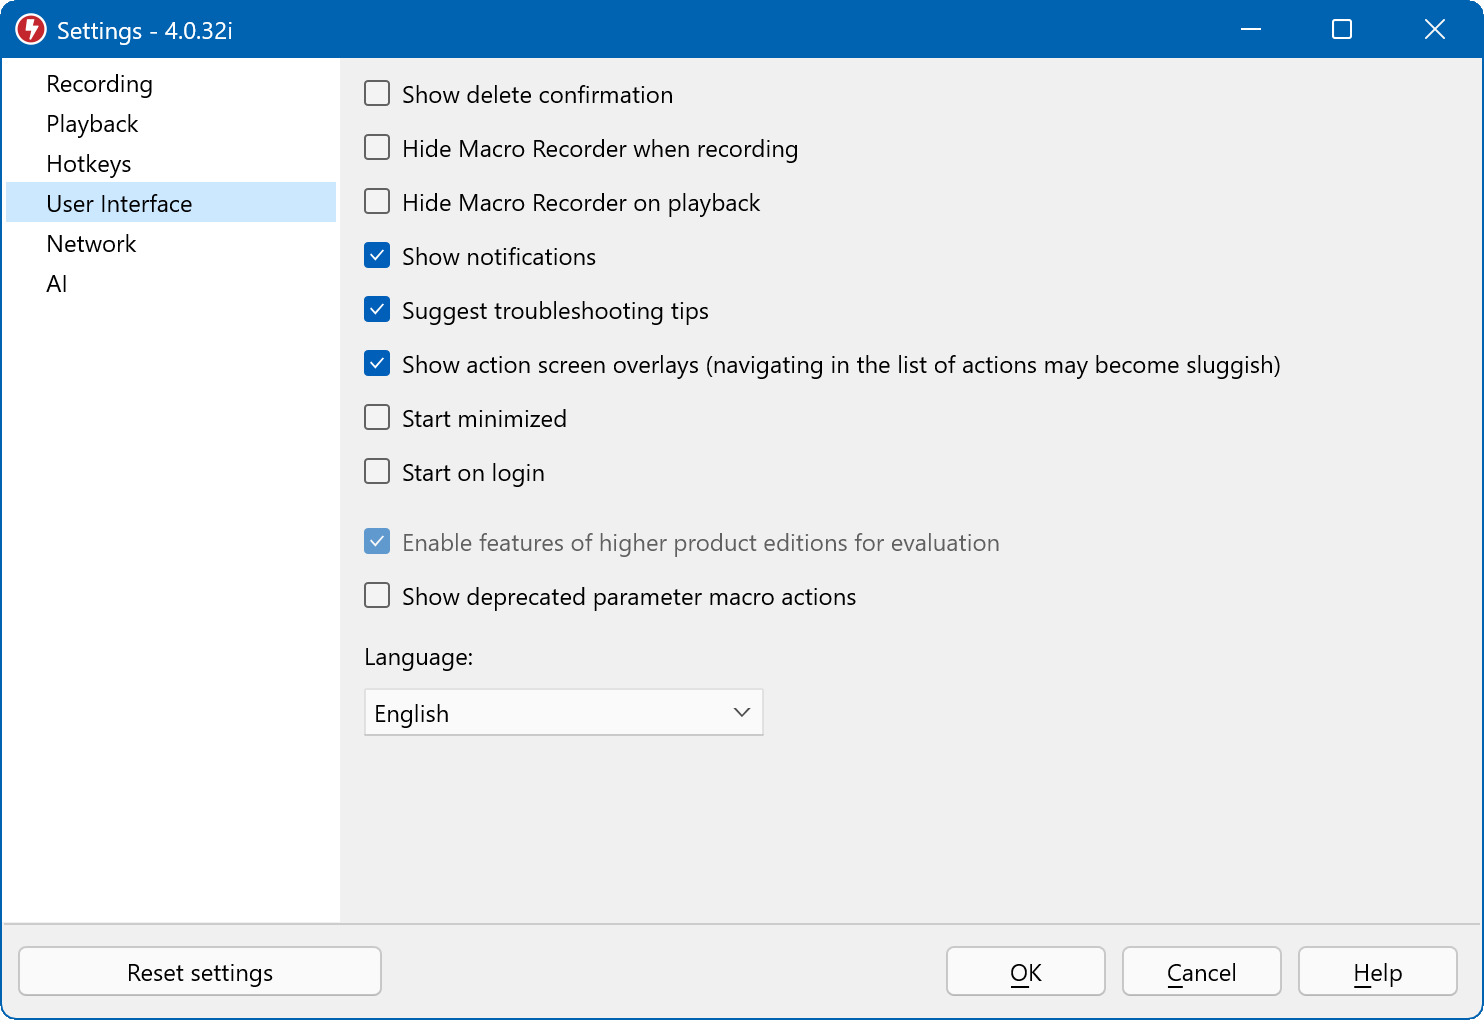Image resolution: width=1484 pixels, height=1020 pixels.
Task: Enable Show delete confirmation checkbox
Action: click(x=377, y=94)
